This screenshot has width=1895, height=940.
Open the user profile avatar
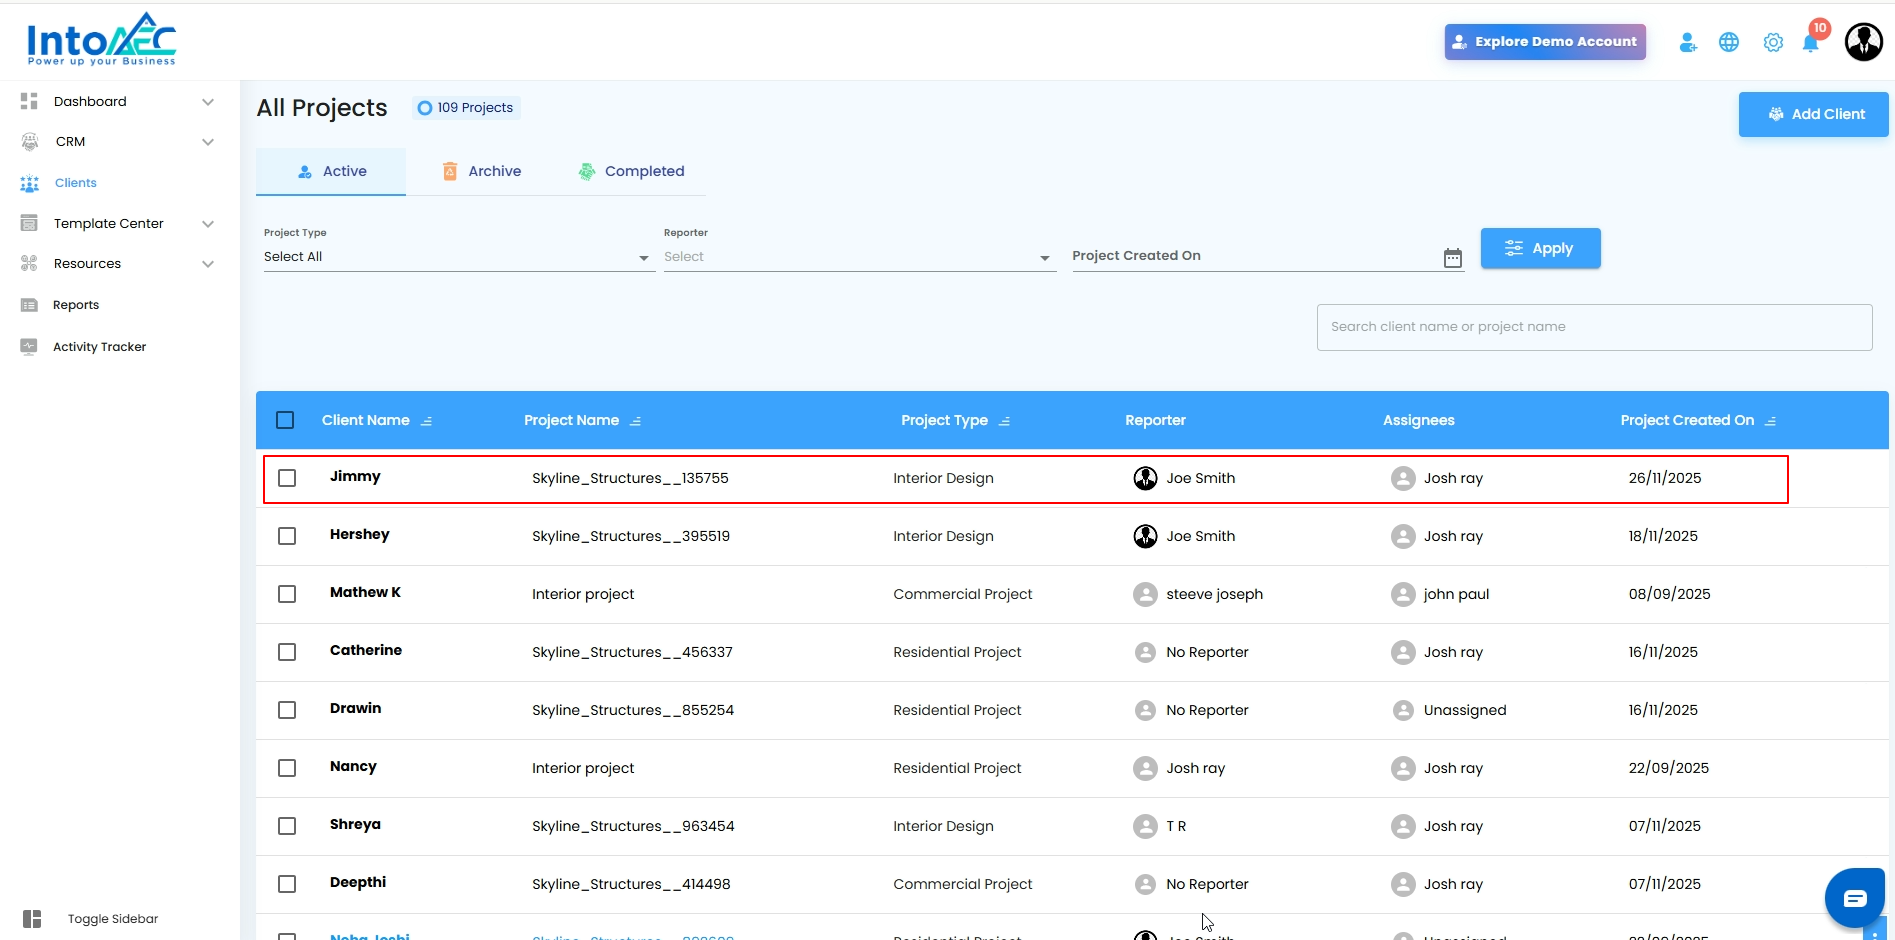pyautogui.click(x=1864, y=42)
